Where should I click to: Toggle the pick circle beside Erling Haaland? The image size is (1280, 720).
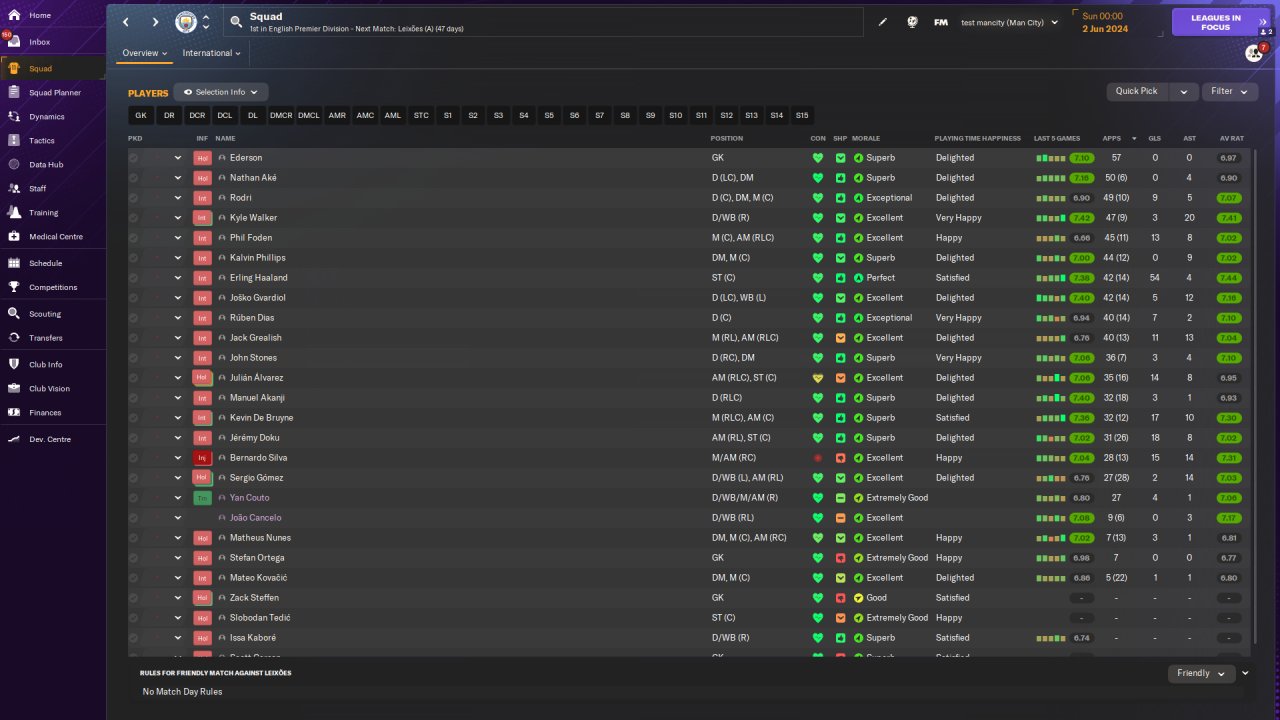[x=134, y=278]
